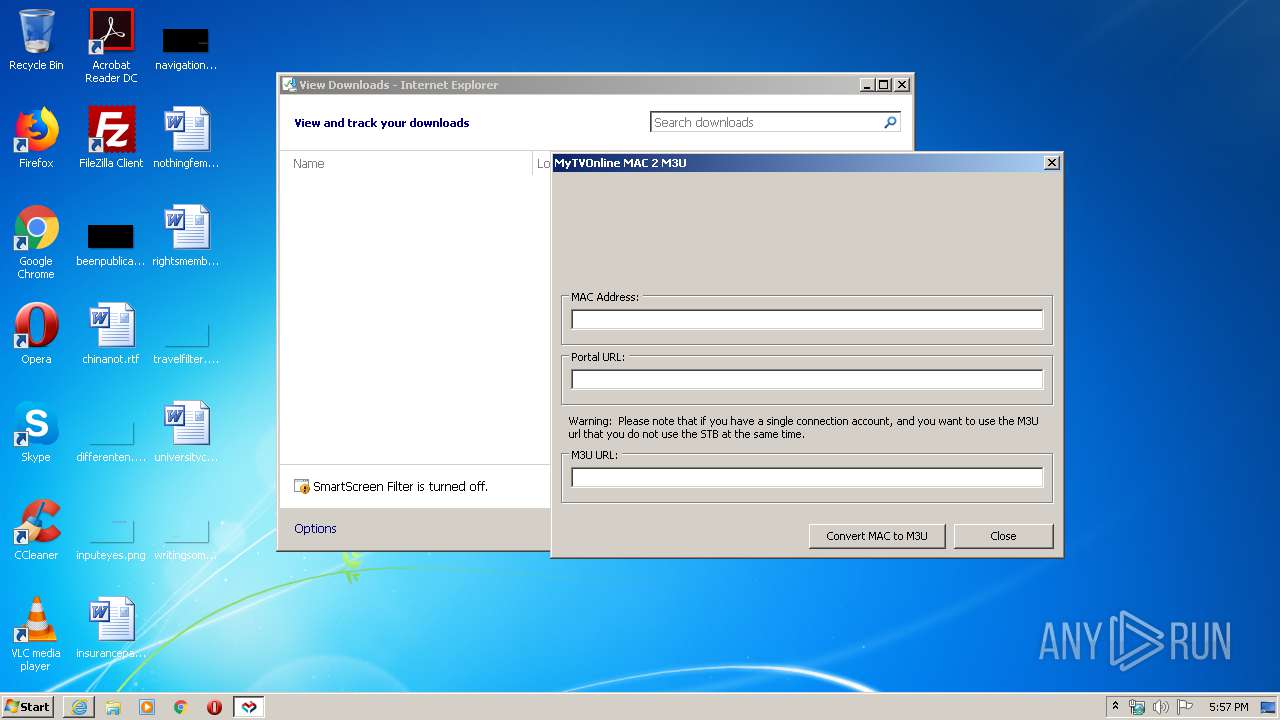The image size is (1280, 720).
Task: Select the insurancepa Word document icon
Action: tap(111, 628)
